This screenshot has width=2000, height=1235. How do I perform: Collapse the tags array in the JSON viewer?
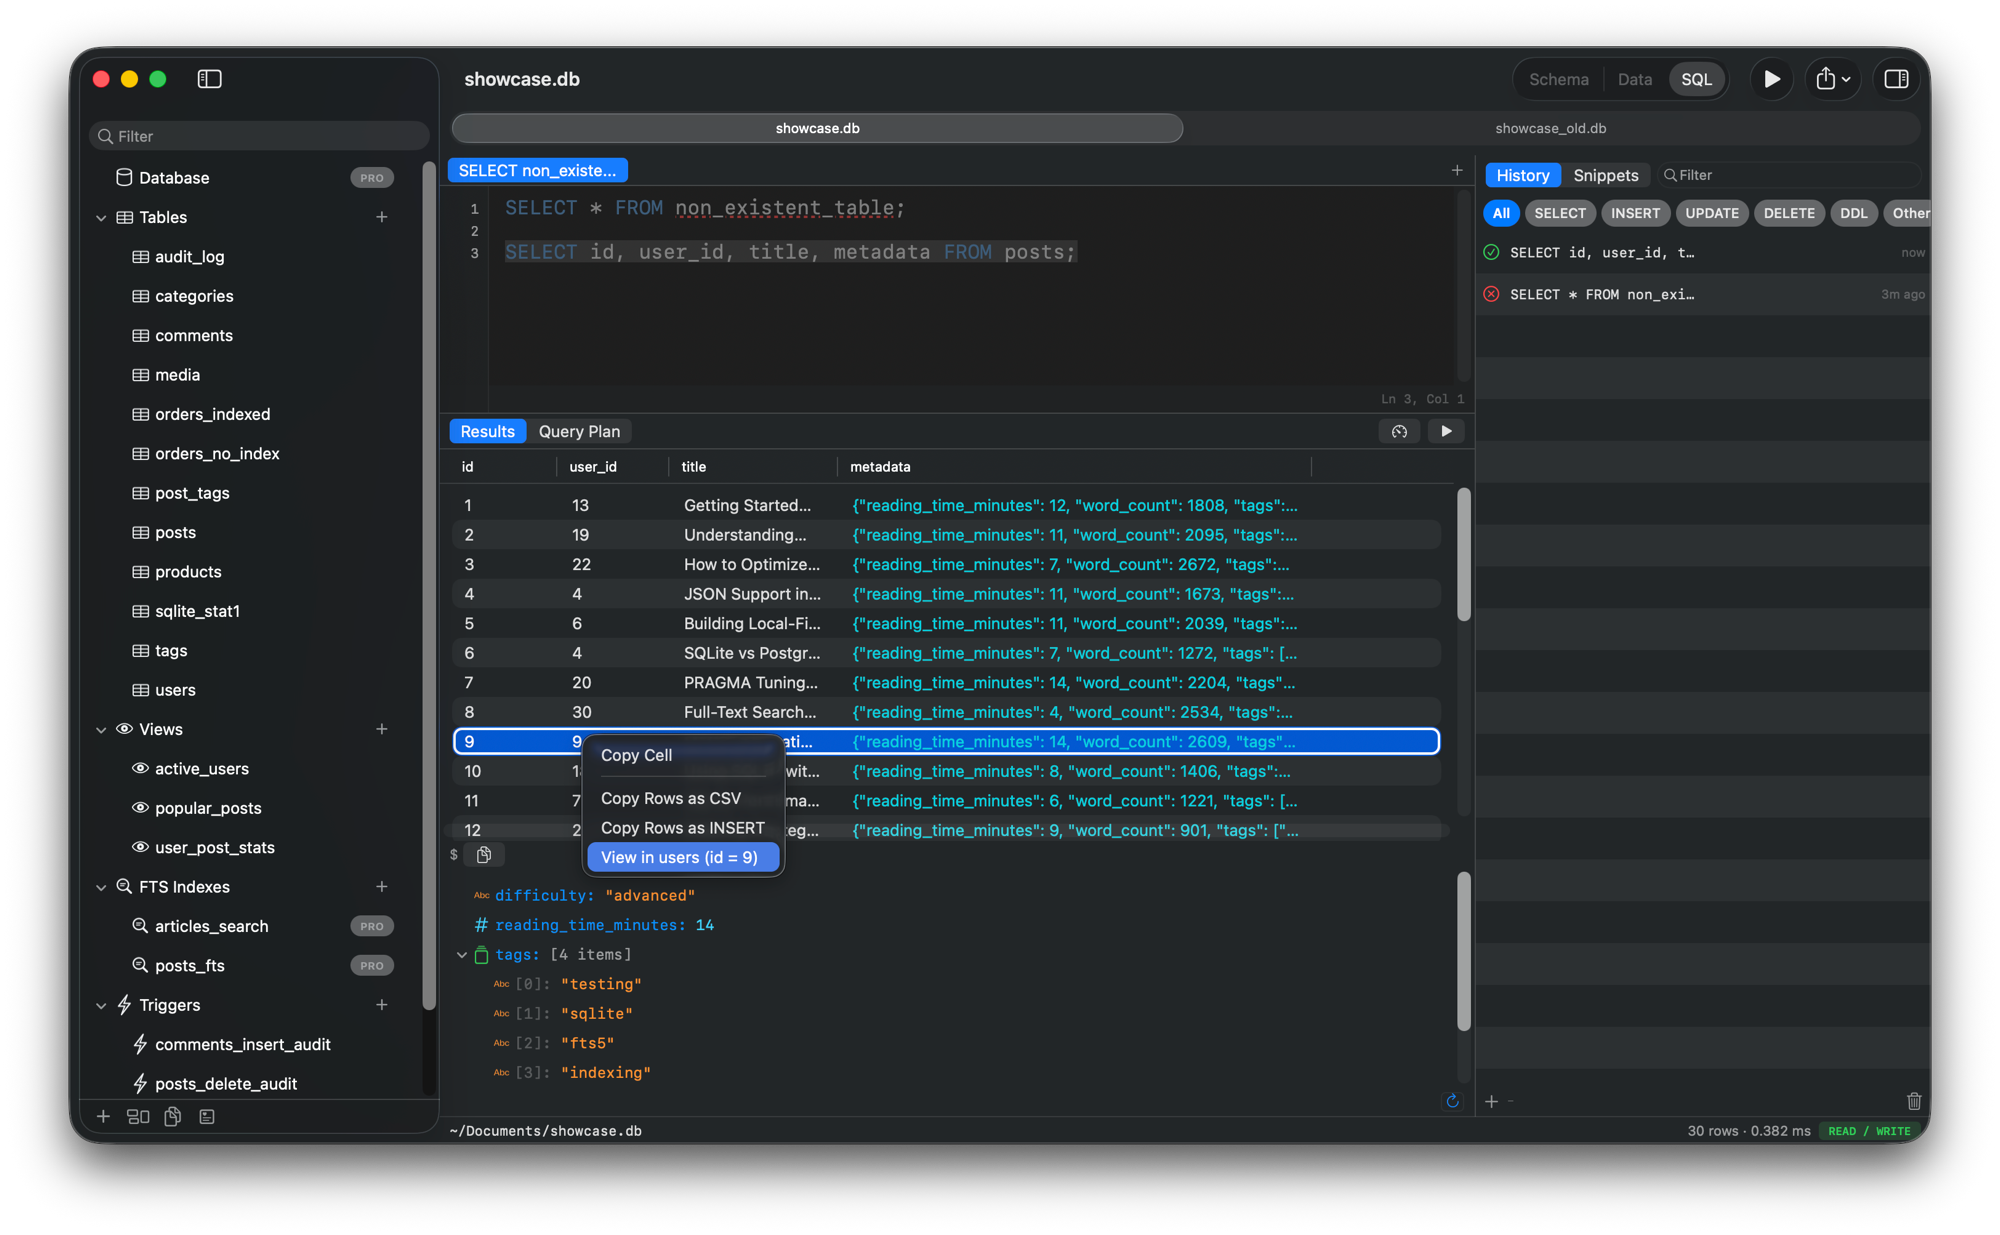pos(462,955)
